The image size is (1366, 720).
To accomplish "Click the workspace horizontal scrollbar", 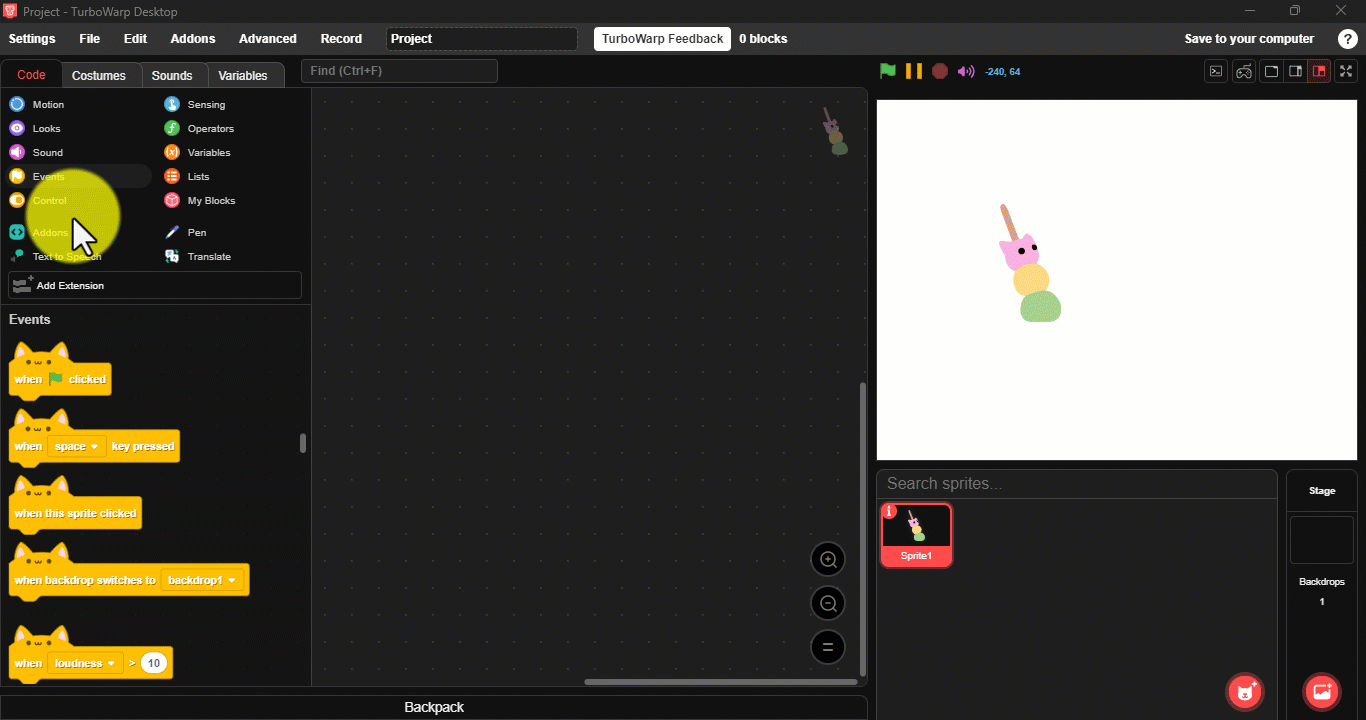I will (x=720, y=682).
